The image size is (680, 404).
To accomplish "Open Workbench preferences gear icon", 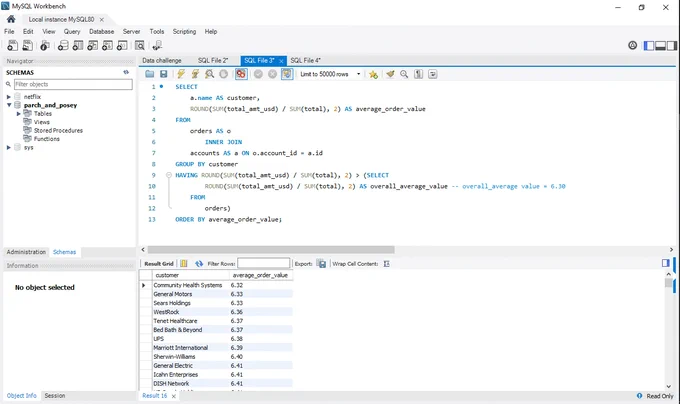I will pos(633,45).
